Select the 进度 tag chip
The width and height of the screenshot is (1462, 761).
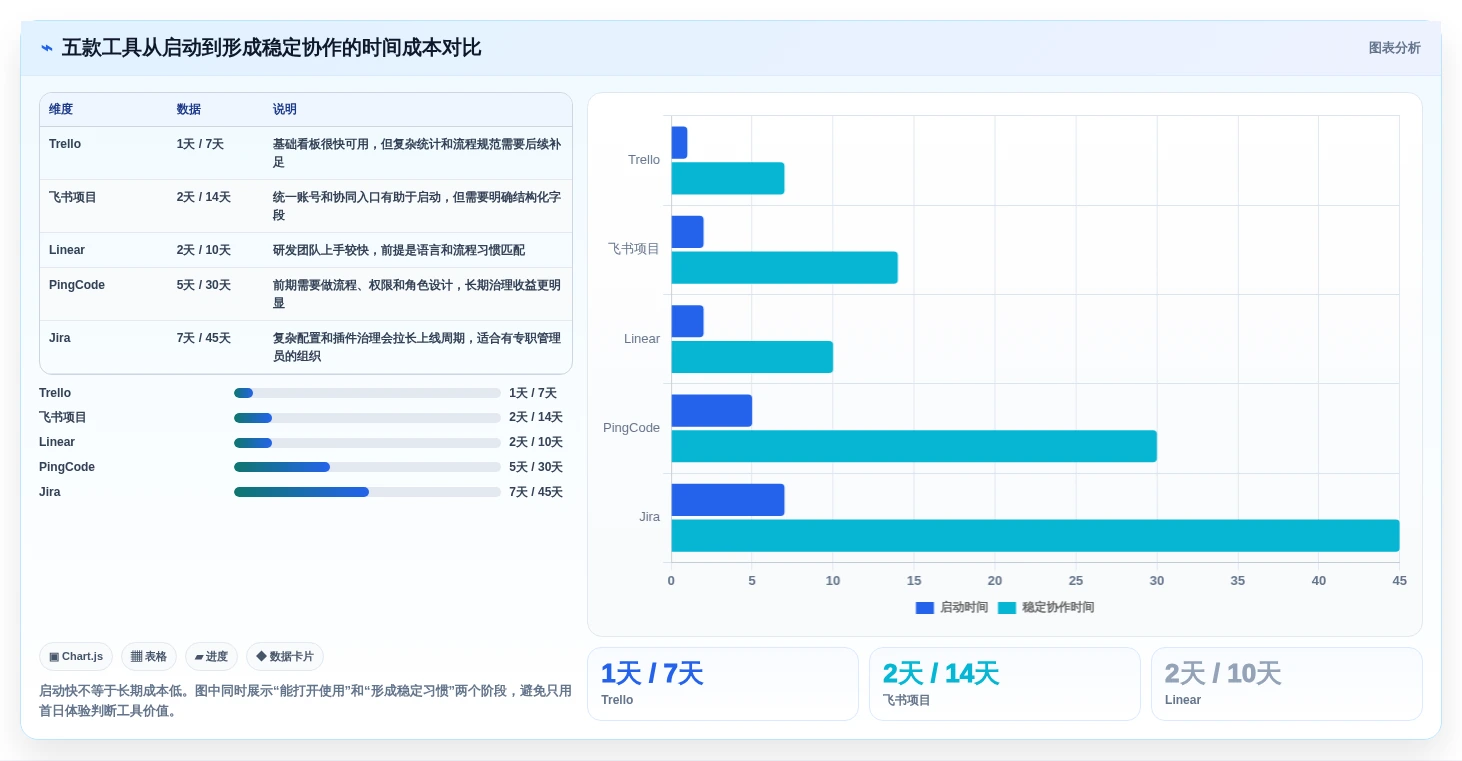click(x=211, y=657)
